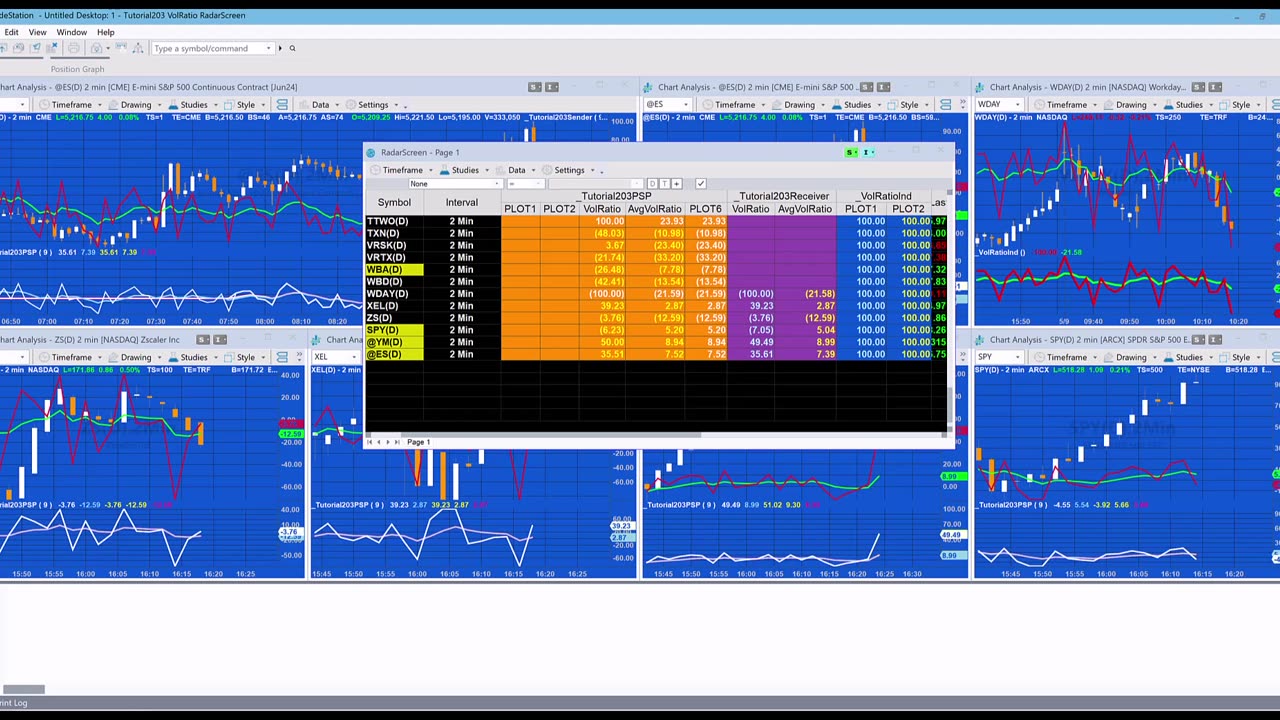The height and width of the screenshot is (720, 1280).
Task: Click the layout icon in second @ES chart
Action: tap(946, 104)
